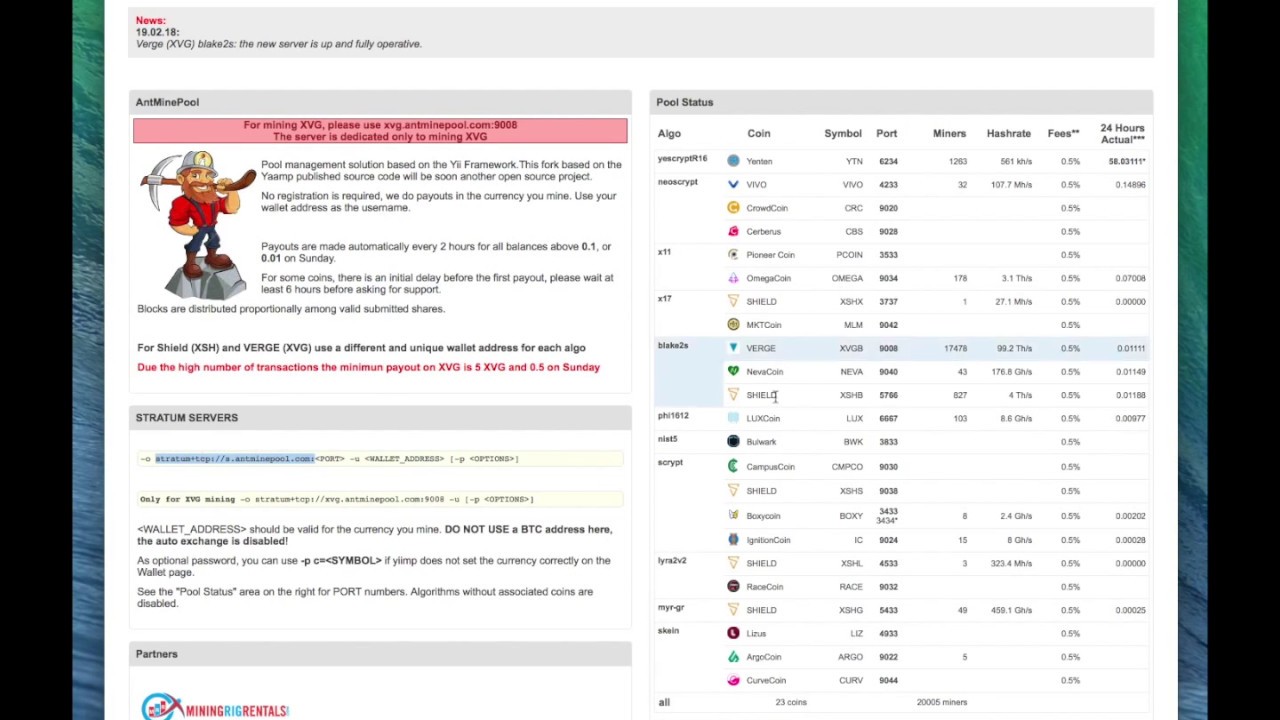Click the Hashrate column header
The image size is (1280, 720).
(x=1008, y=133)
